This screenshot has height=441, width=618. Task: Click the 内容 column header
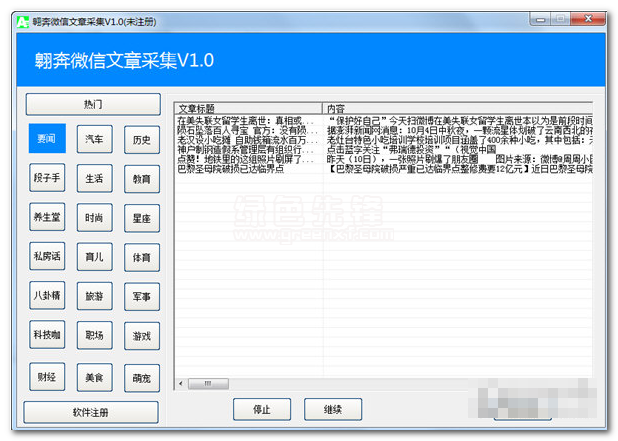(457, 108)
